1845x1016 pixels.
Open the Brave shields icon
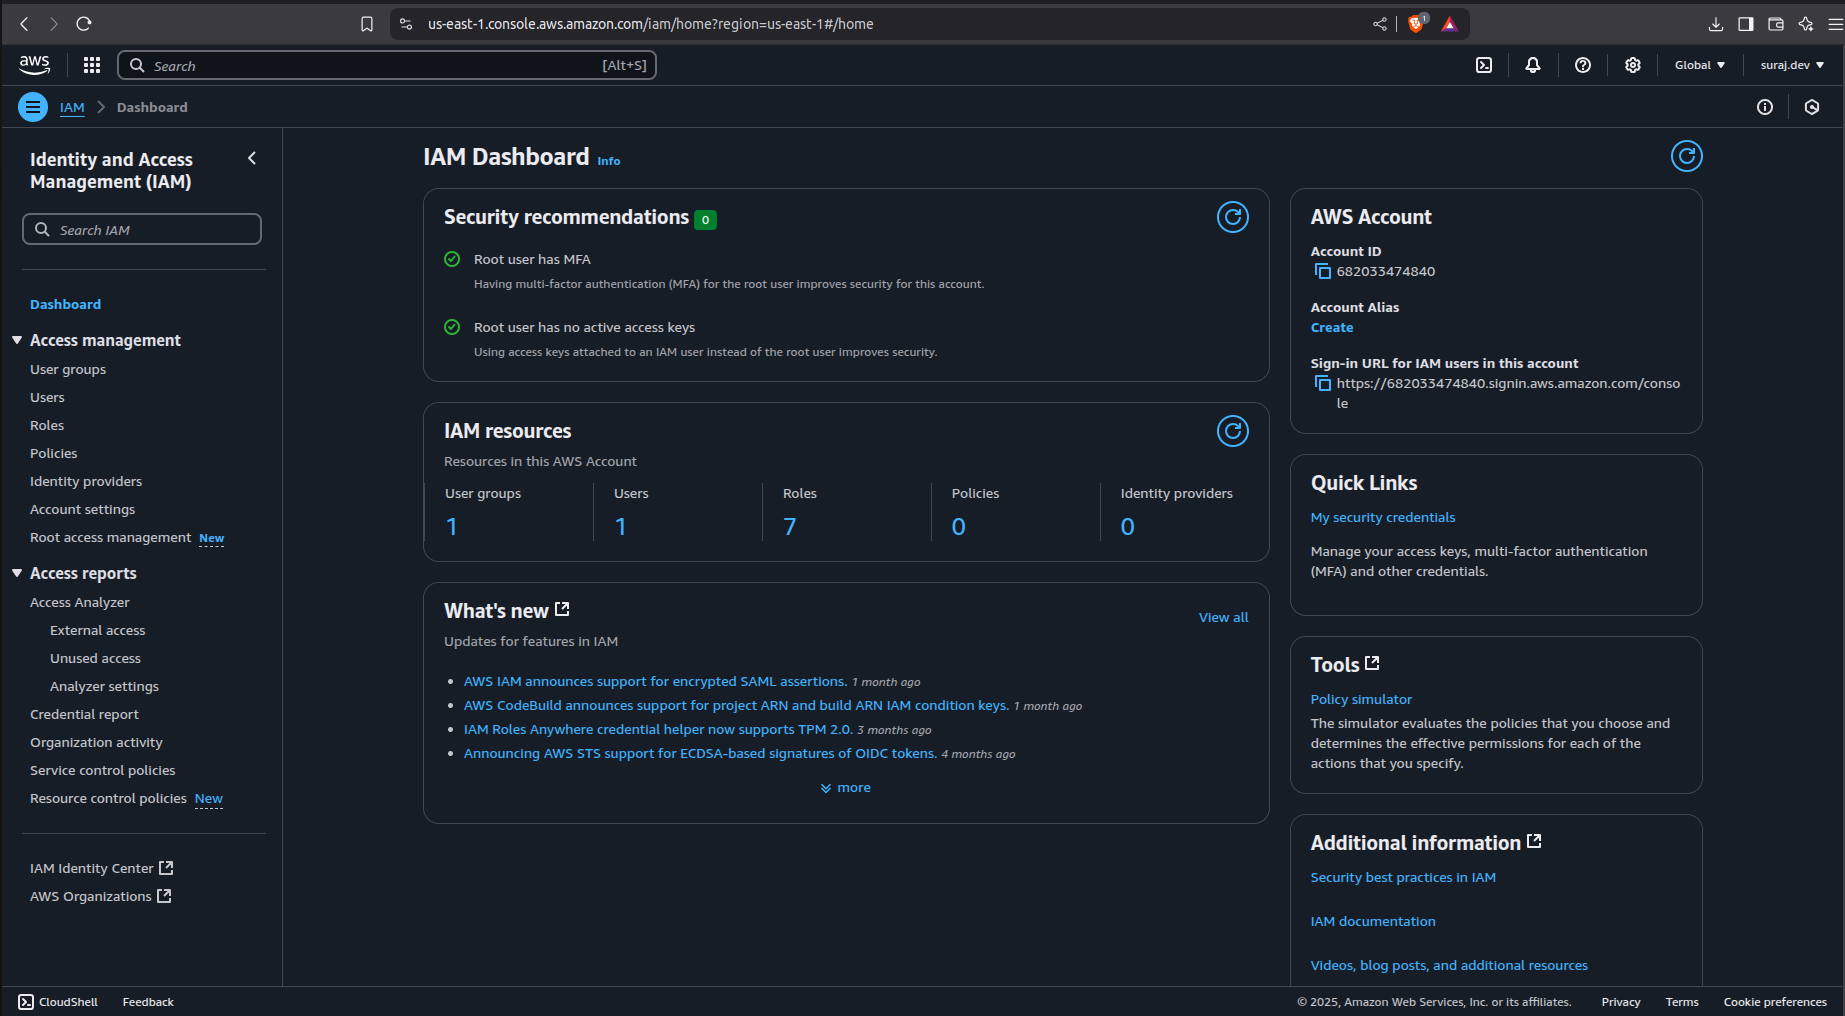pyautogui.click(x=1416, y=24)
